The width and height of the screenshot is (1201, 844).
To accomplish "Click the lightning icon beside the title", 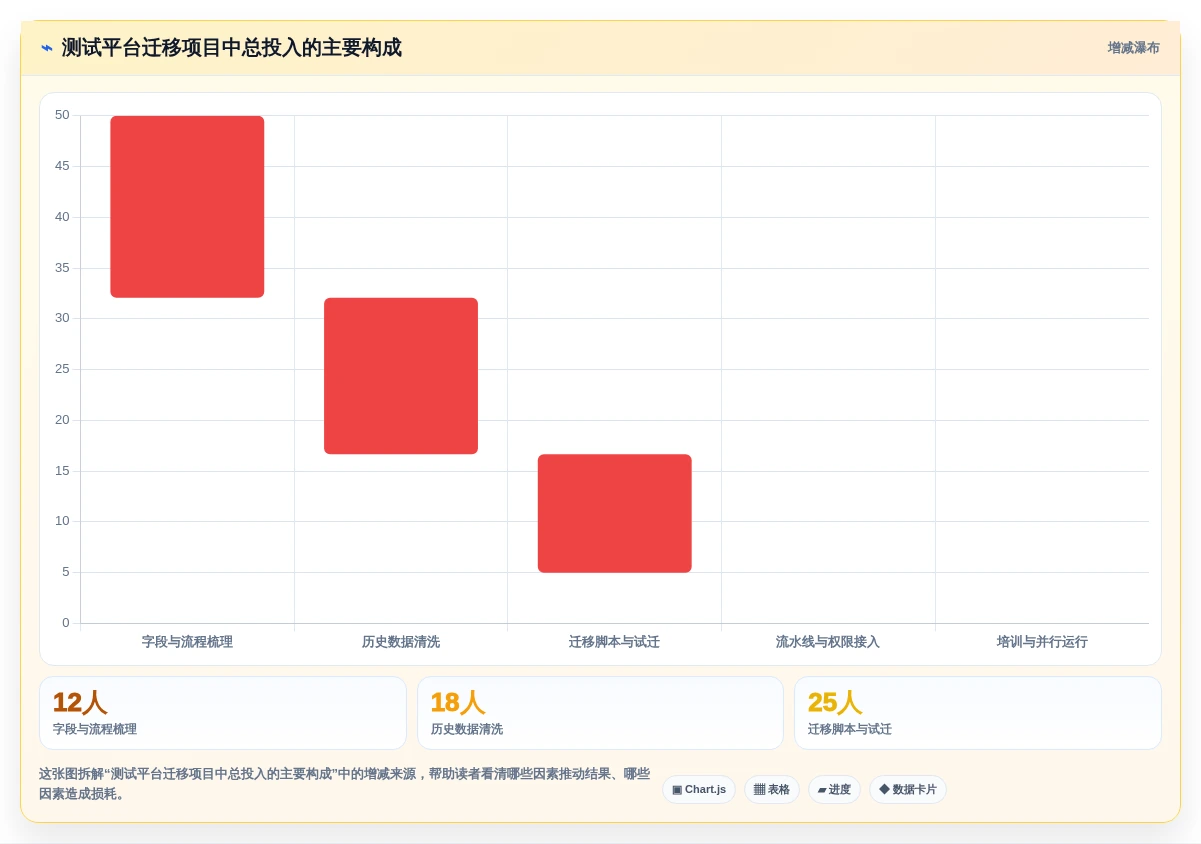I will coord(47,48).
